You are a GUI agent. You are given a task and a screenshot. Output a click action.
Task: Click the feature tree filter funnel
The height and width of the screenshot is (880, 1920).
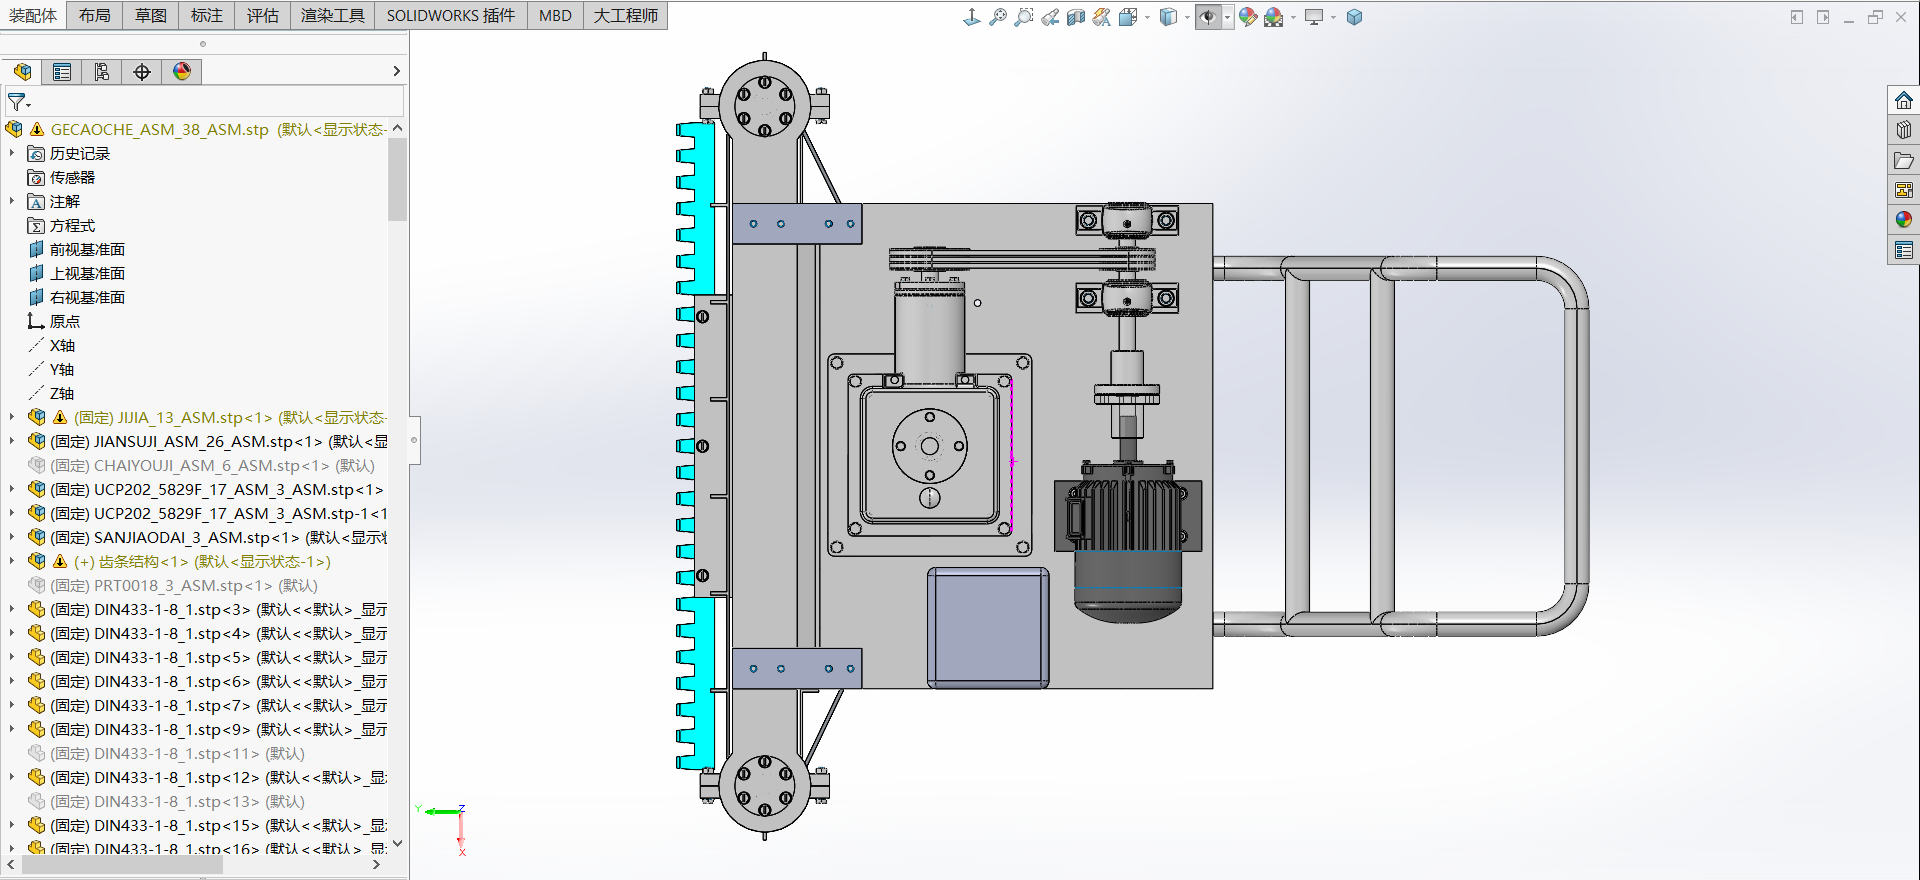pyautogui.click(x=18, y=102)
